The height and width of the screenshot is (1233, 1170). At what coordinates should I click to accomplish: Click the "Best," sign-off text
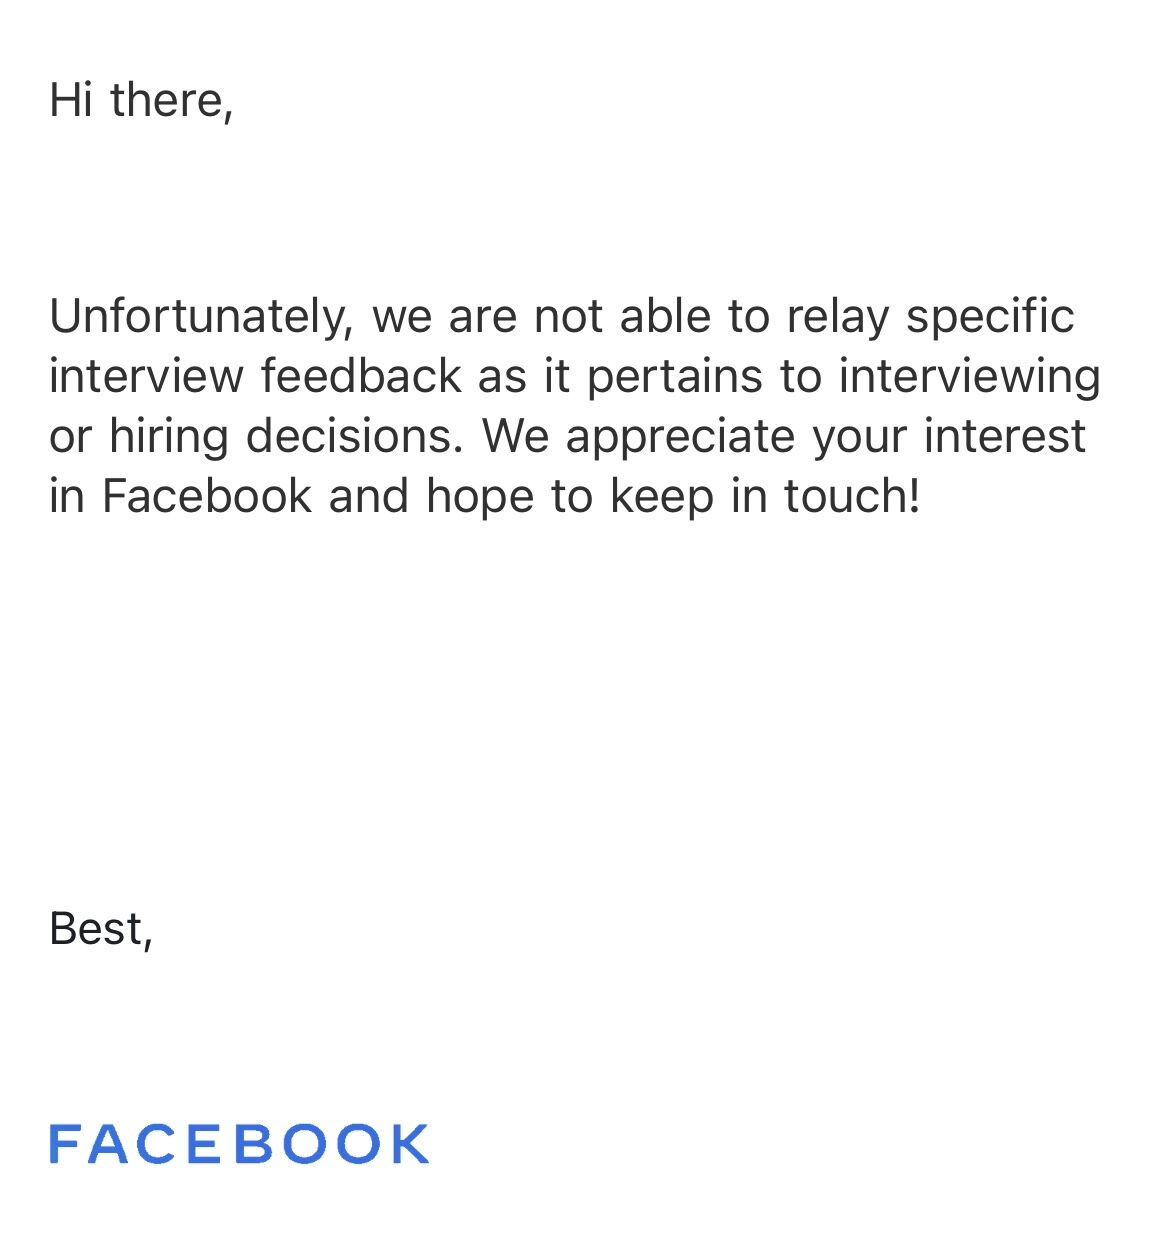click(101, 929)
